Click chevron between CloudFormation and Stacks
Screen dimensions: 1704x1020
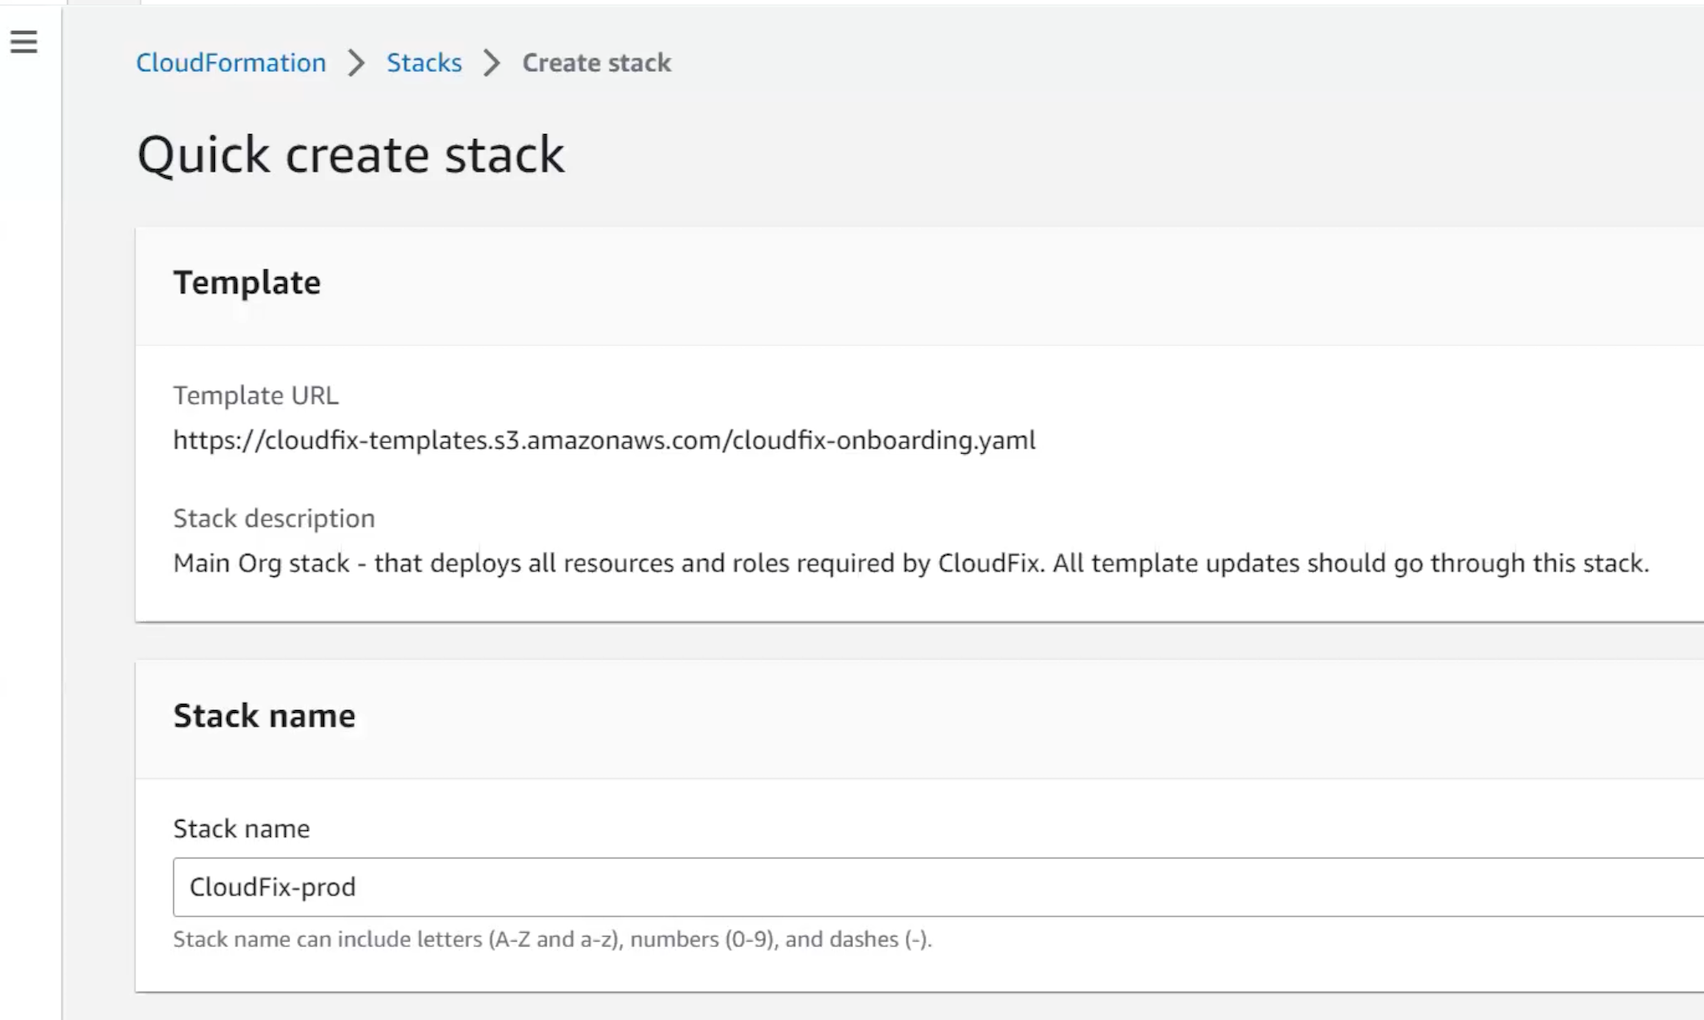[x=356, y=63]
